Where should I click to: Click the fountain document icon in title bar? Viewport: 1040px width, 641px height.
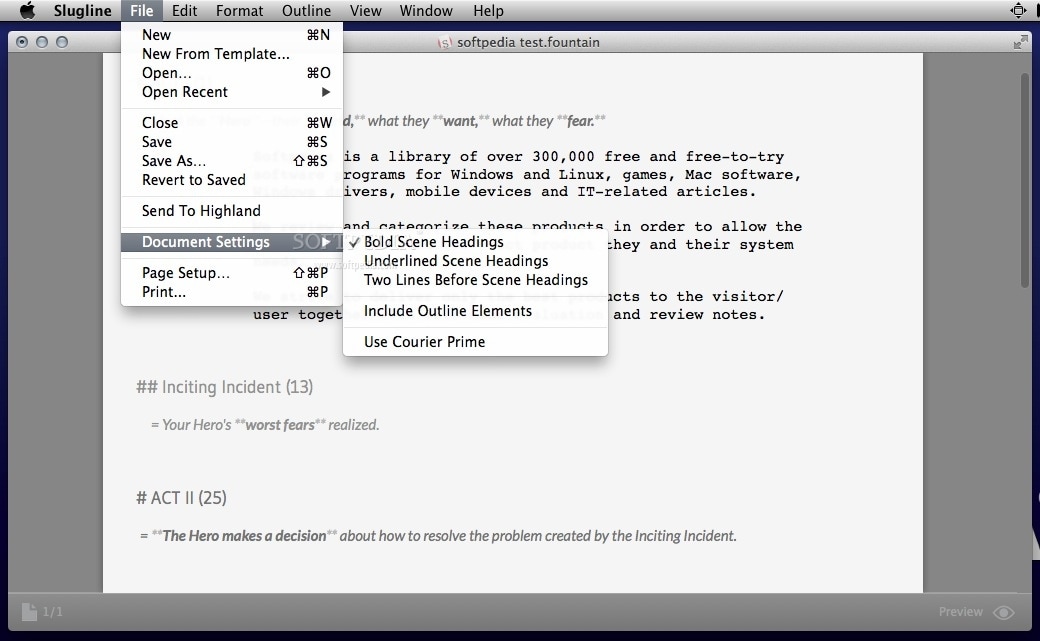444,42
